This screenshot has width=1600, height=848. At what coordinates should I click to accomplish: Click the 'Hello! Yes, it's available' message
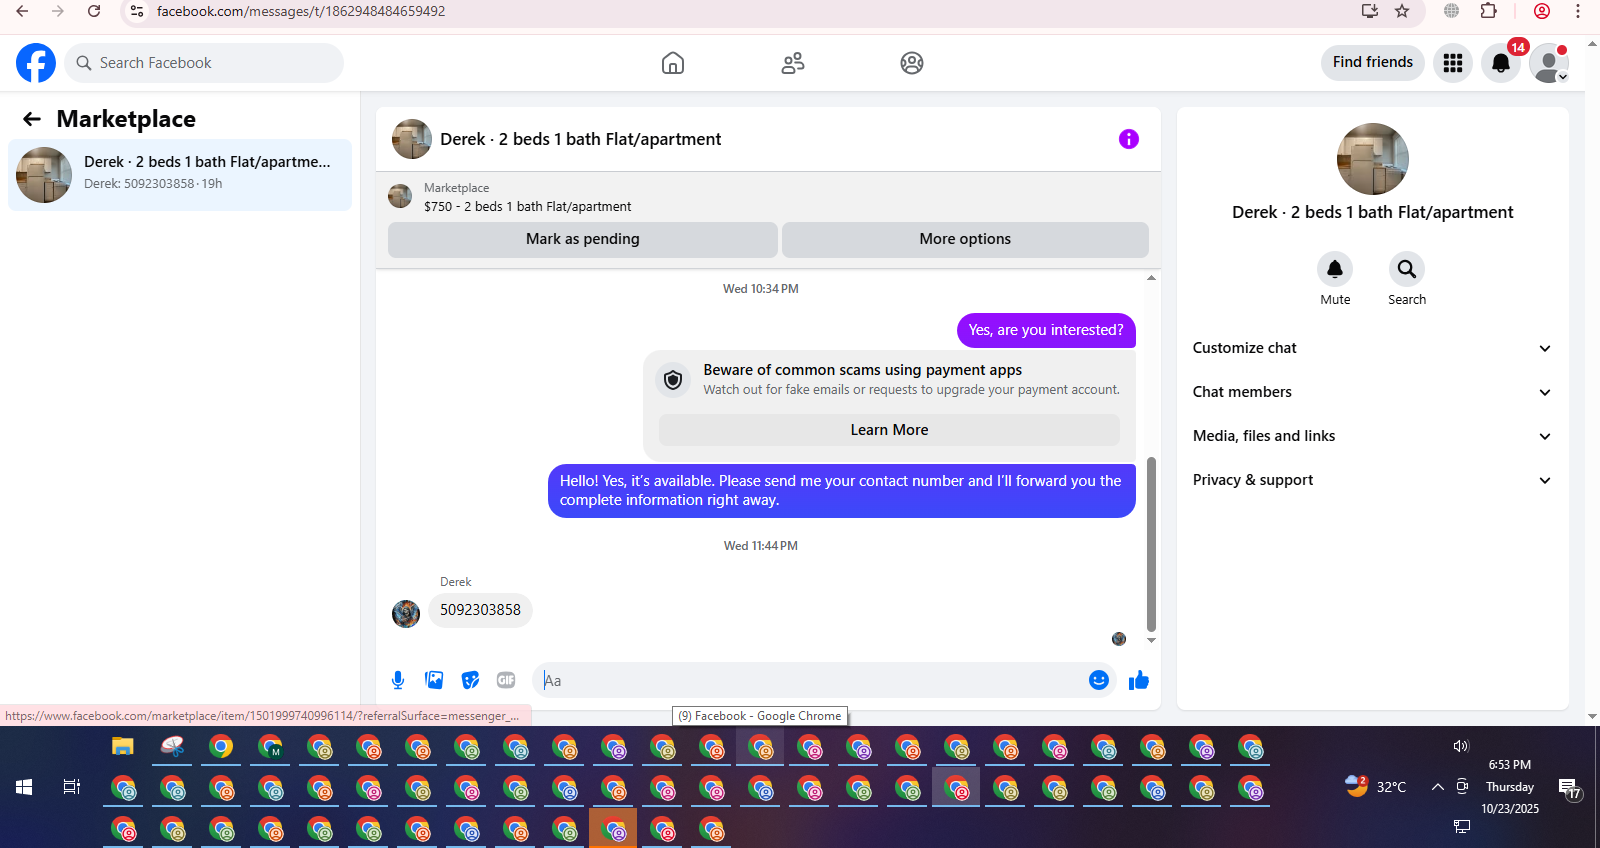tap(842, 491)
